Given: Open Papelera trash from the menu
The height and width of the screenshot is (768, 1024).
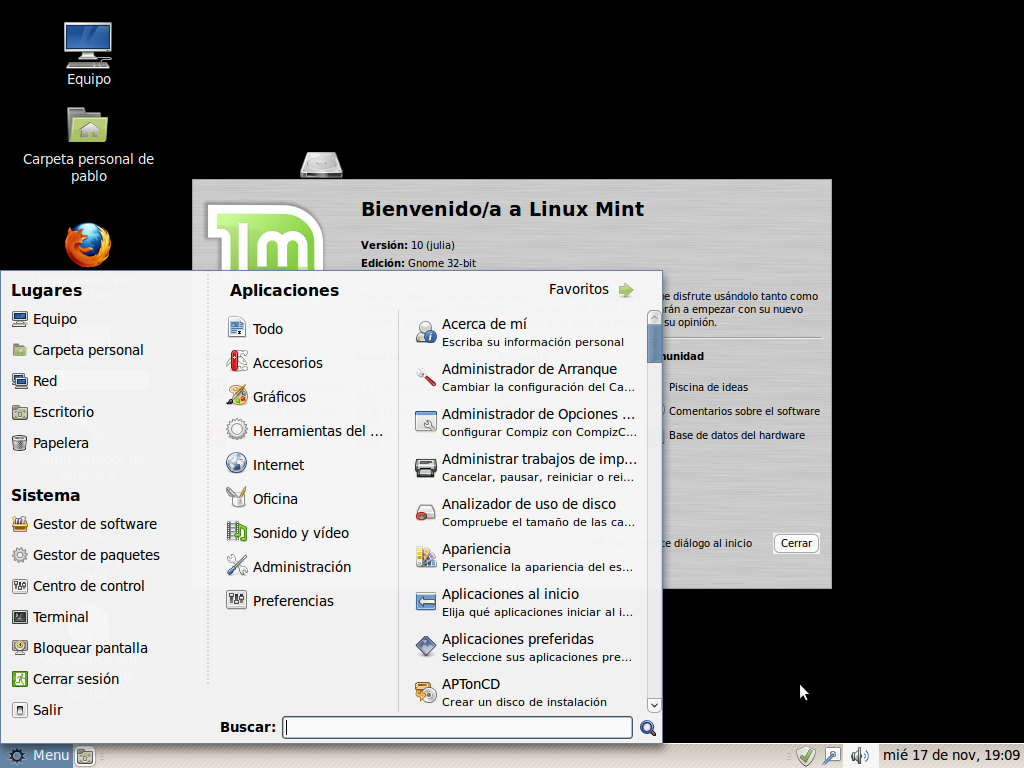Looking at the screenshot, I should tap(50, 443).
